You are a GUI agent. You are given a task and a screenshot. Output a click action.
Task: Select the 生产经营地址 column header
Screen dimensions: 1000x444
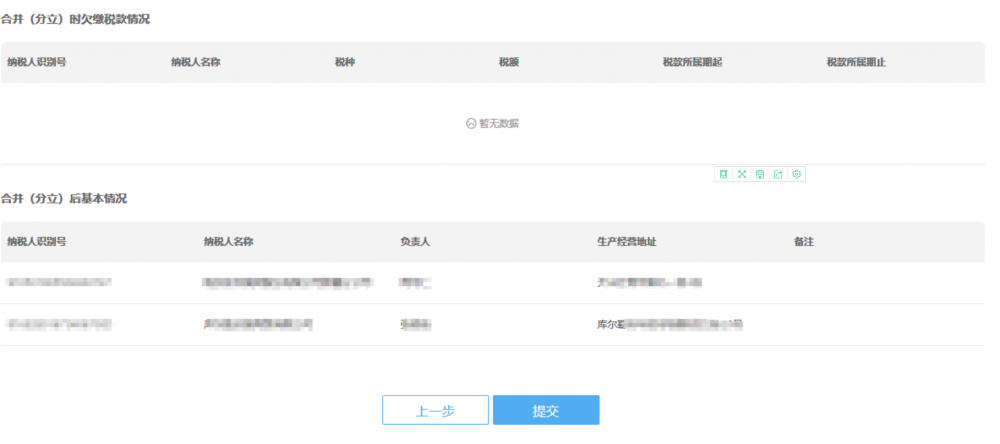626,242
